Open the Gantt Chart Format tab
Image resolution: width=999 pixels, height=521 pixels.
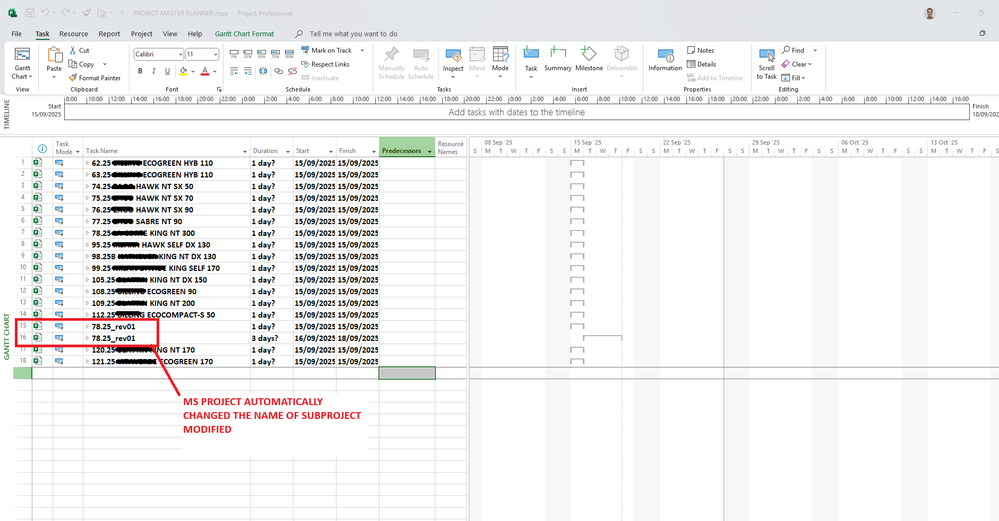coord(244,34)
